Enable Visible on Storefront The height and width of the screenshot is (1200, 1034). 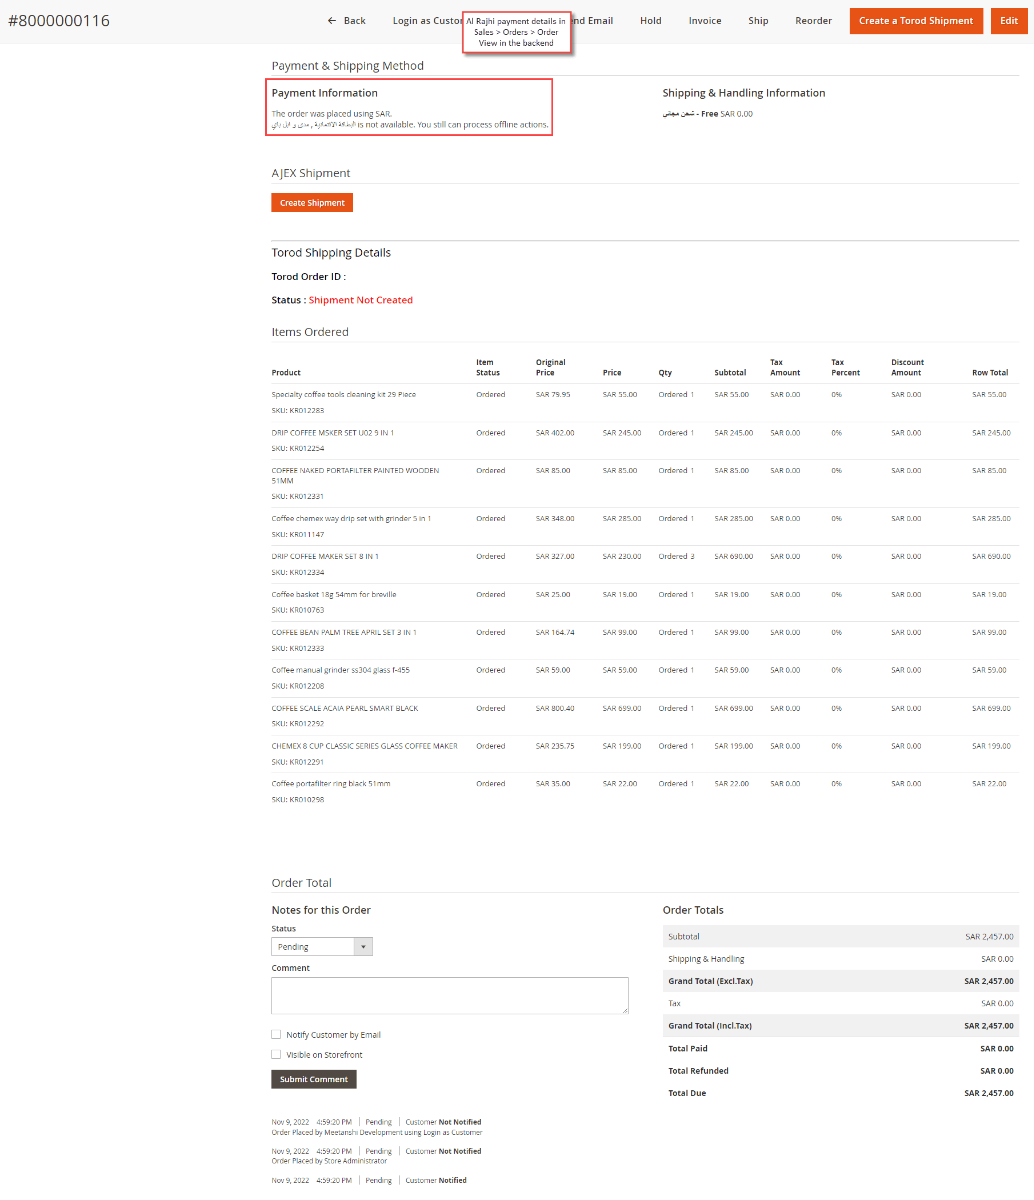click(276, 1054)
